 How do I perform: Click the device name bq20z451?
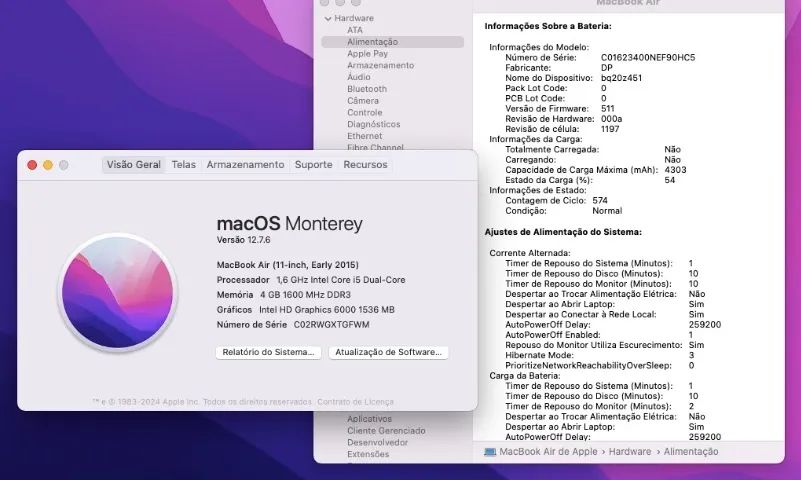coord(621,78)
